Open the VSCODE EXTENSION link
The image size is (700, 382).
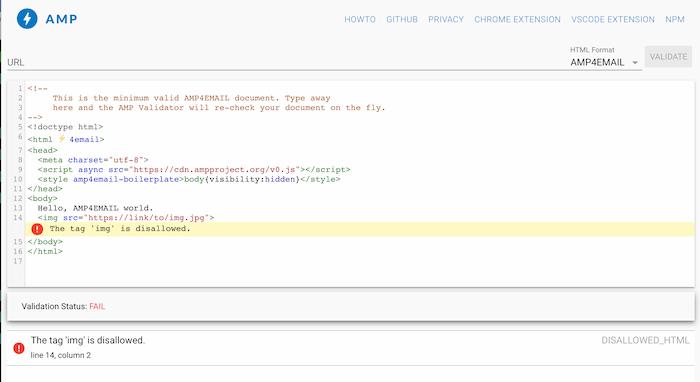point(613,20)
